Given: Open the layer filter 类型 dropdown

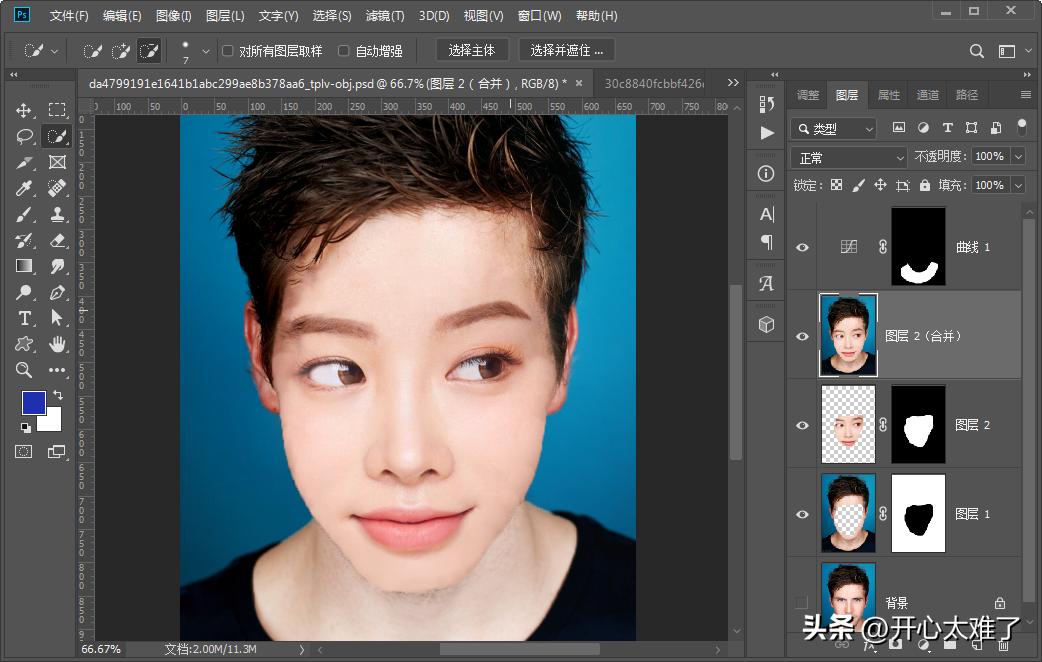Looking at the screenshot, I should coord(833,129).
